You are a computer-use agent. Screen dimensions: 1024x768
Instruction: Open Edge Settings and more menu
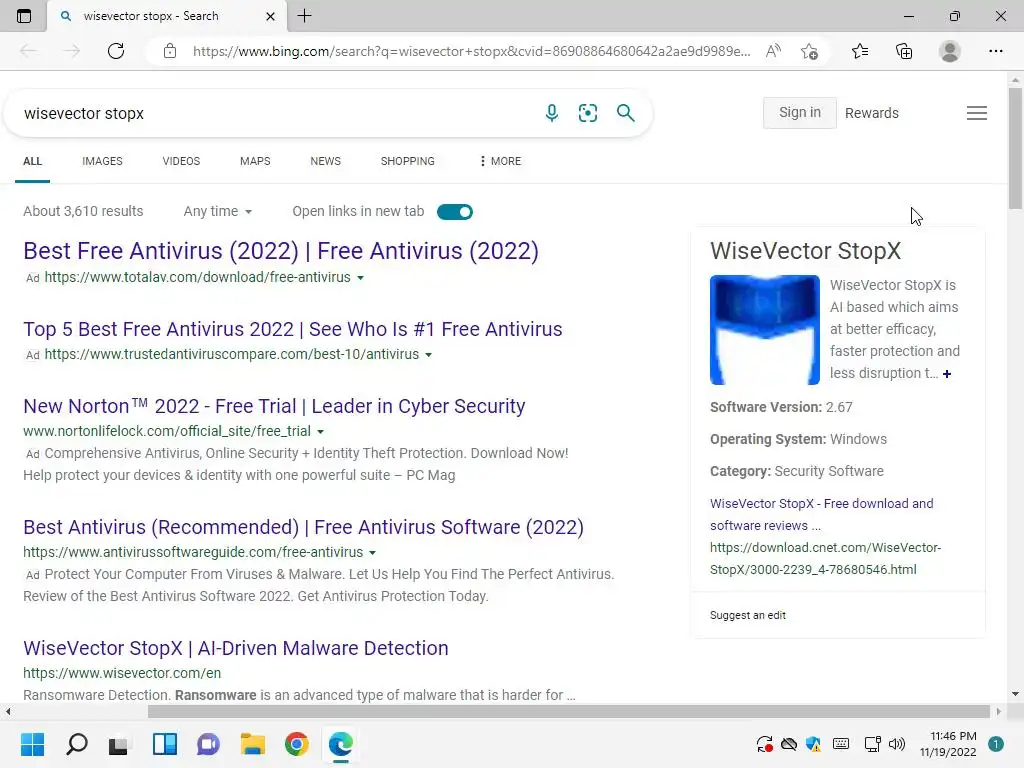995,51
